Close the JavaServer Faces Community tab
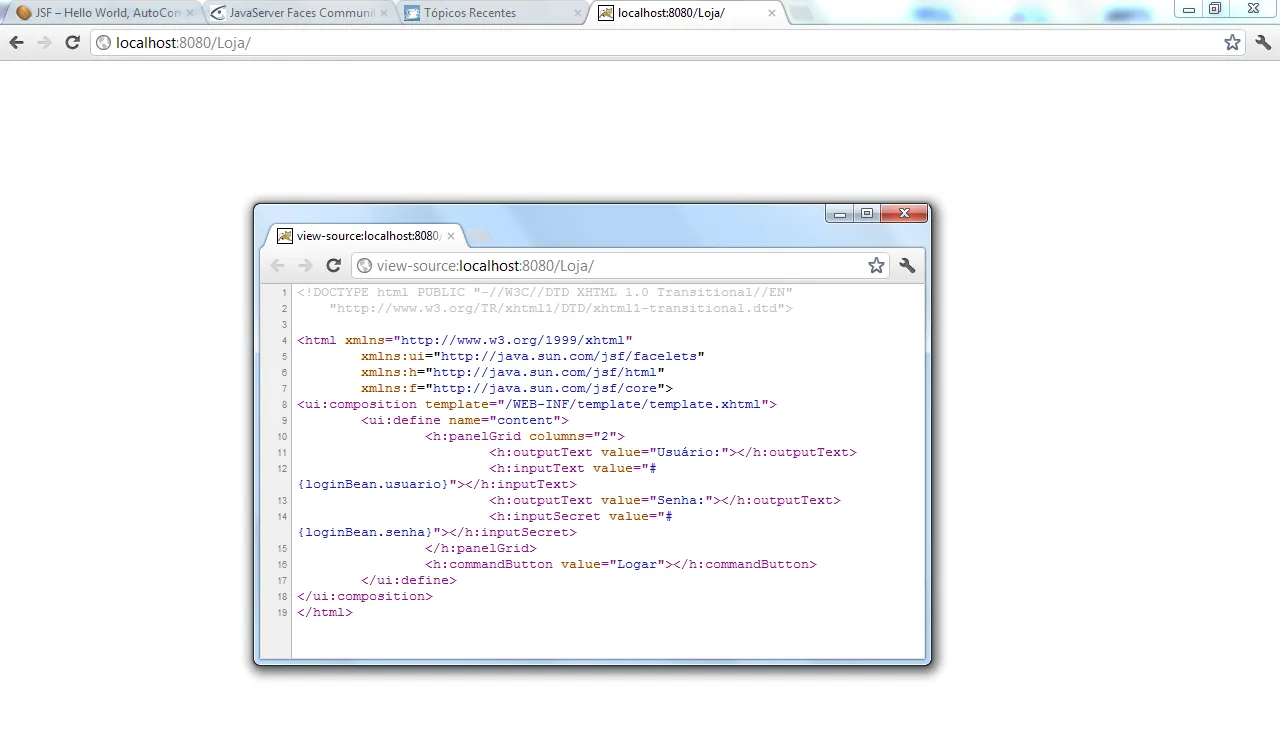1280x754 pixels. 384,13
